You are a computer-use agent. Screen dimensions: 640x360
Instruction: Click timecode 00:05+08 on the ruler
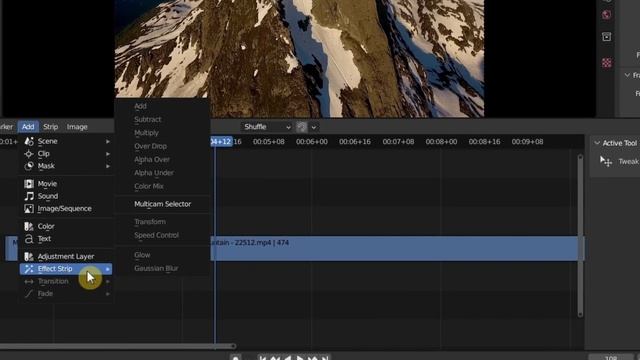(x=269, y=142)
